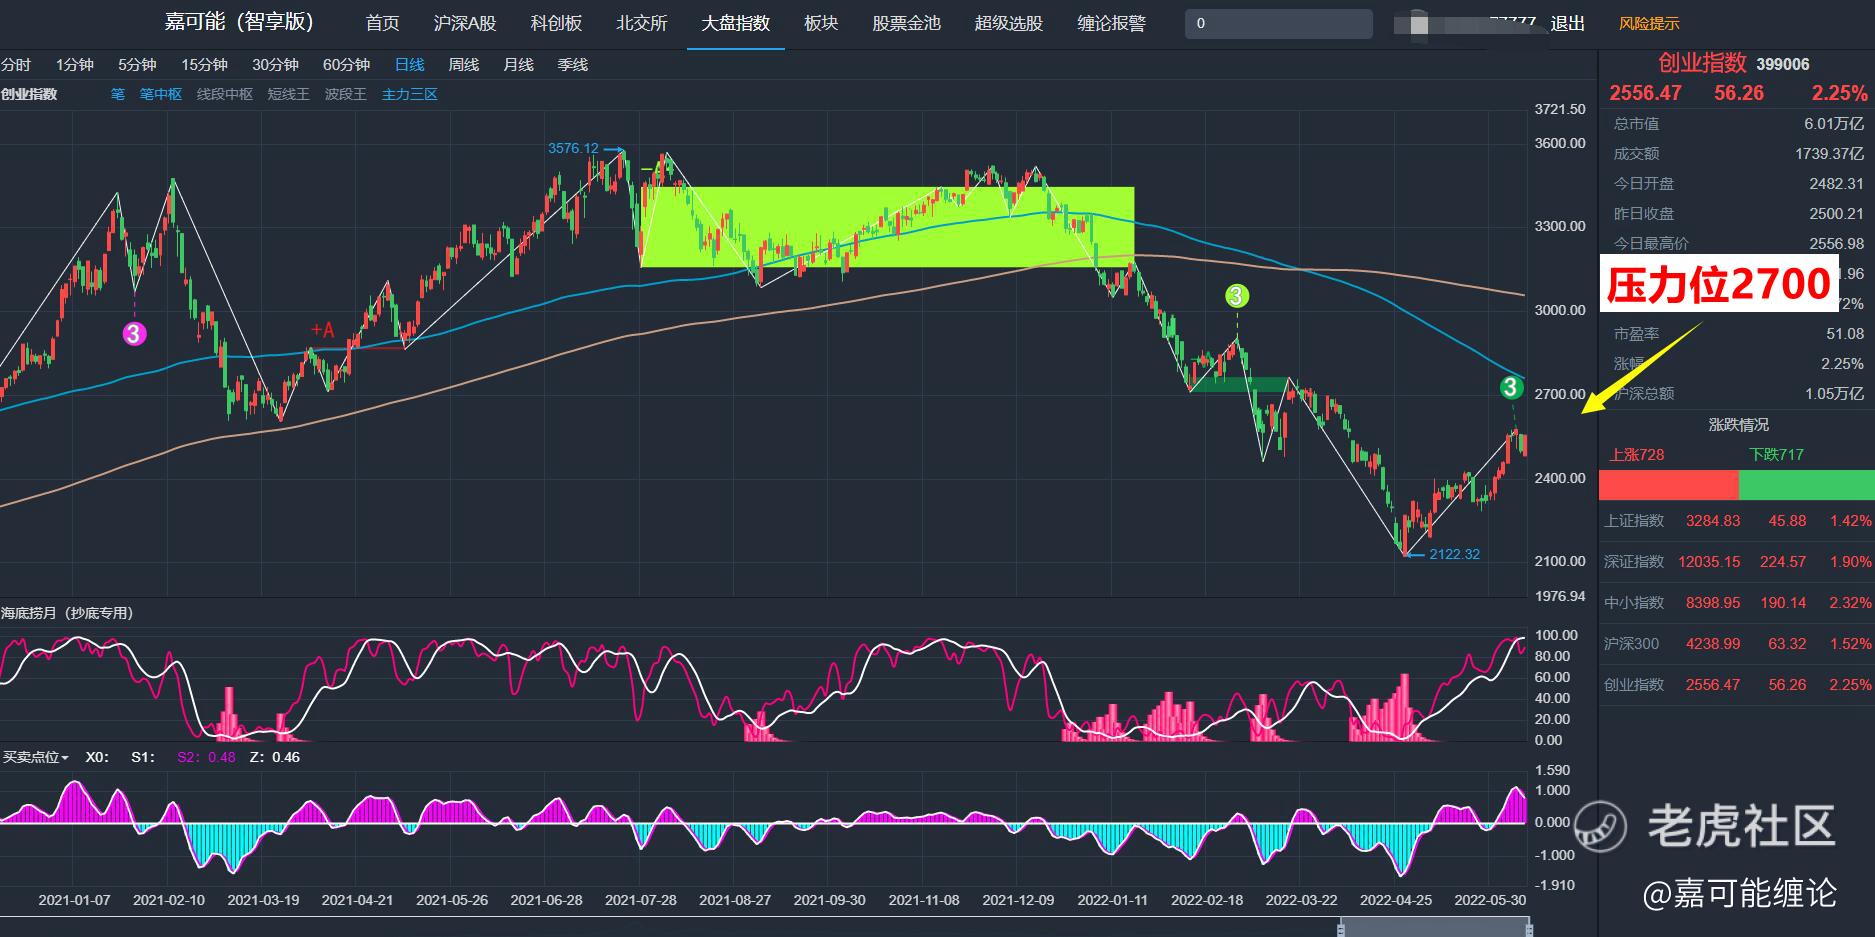The height and width of the screenshot is (937, 1875).
Task: Switch chart to 5分钟 period
Action: coord(137,65)
